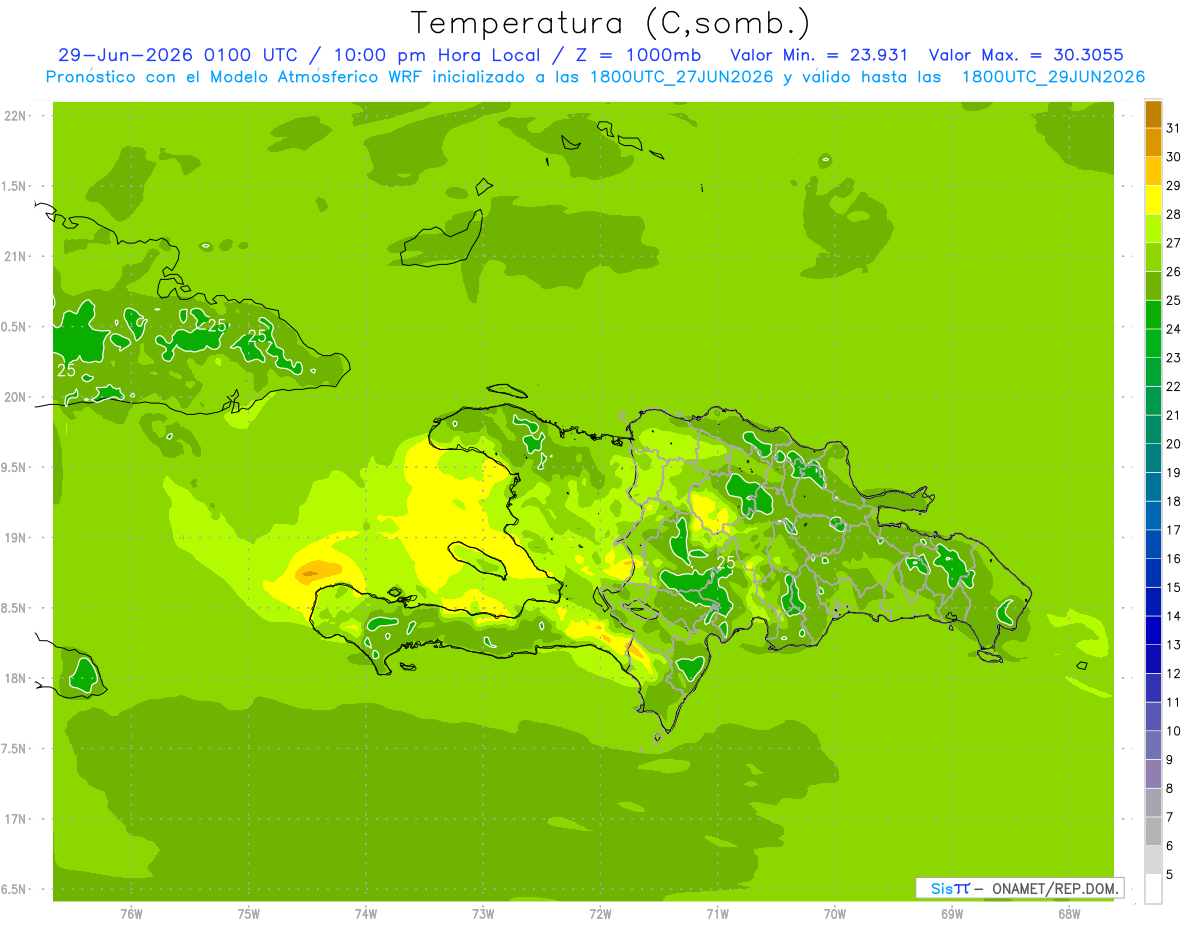1200x927 pixels.
Task: Click the '13' color scale label
Action: click(1173, 645)
